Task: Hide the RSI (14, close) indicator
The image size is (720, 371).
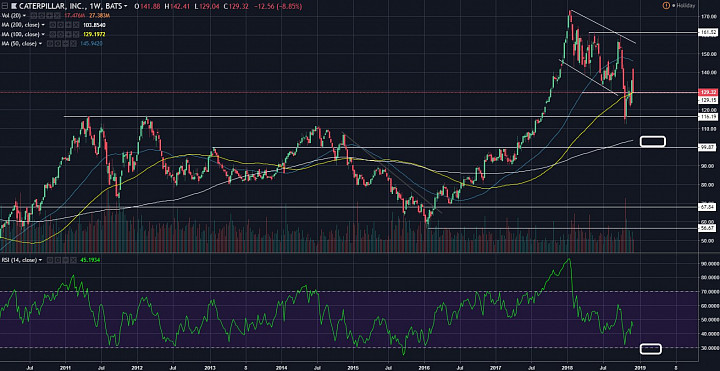Action: click(x=50, y=260)
